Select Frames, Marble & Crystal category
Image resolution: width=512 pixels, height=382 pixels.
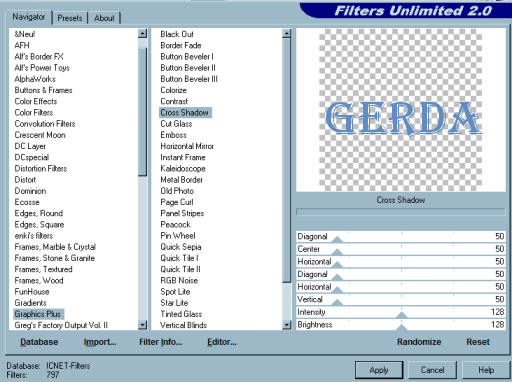click(x=55, y=247)
